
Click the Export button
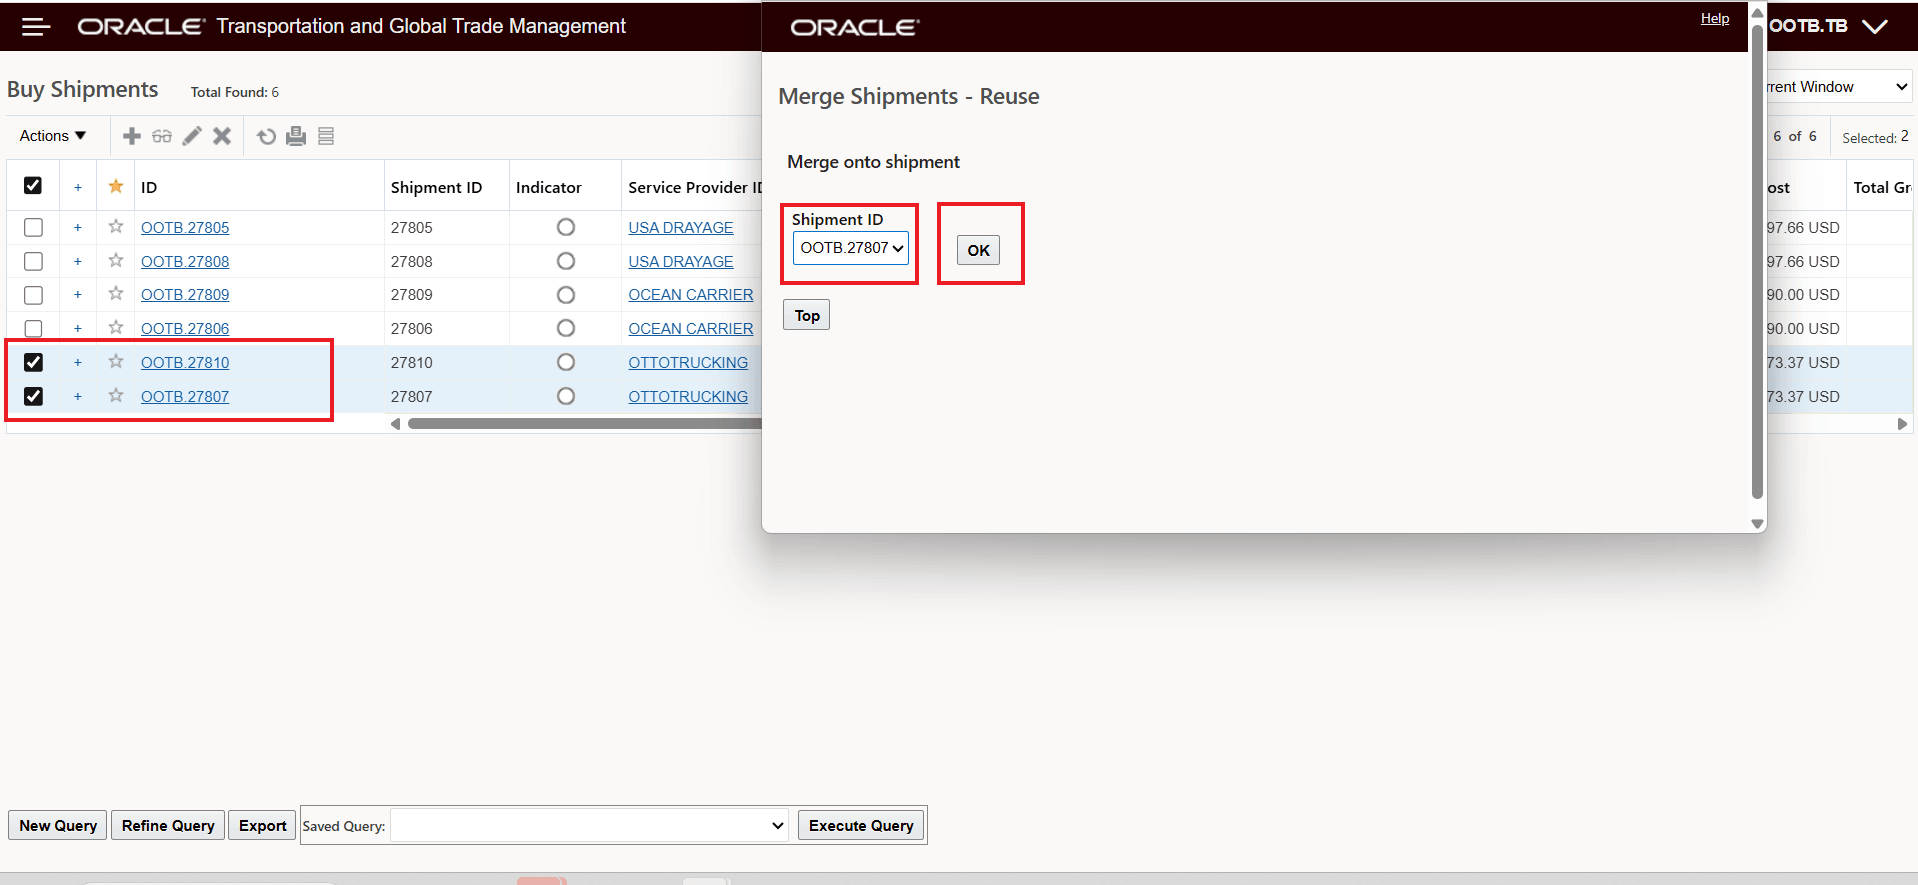point(263,826)
